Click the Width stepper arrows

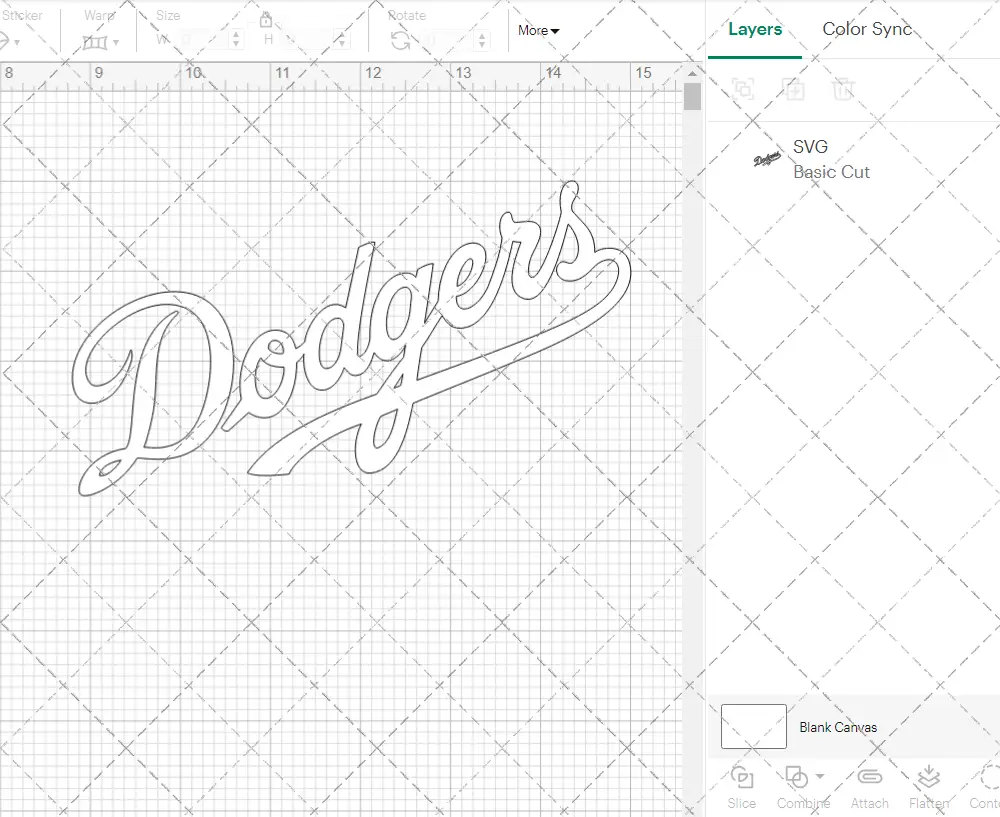click(236, 40)
